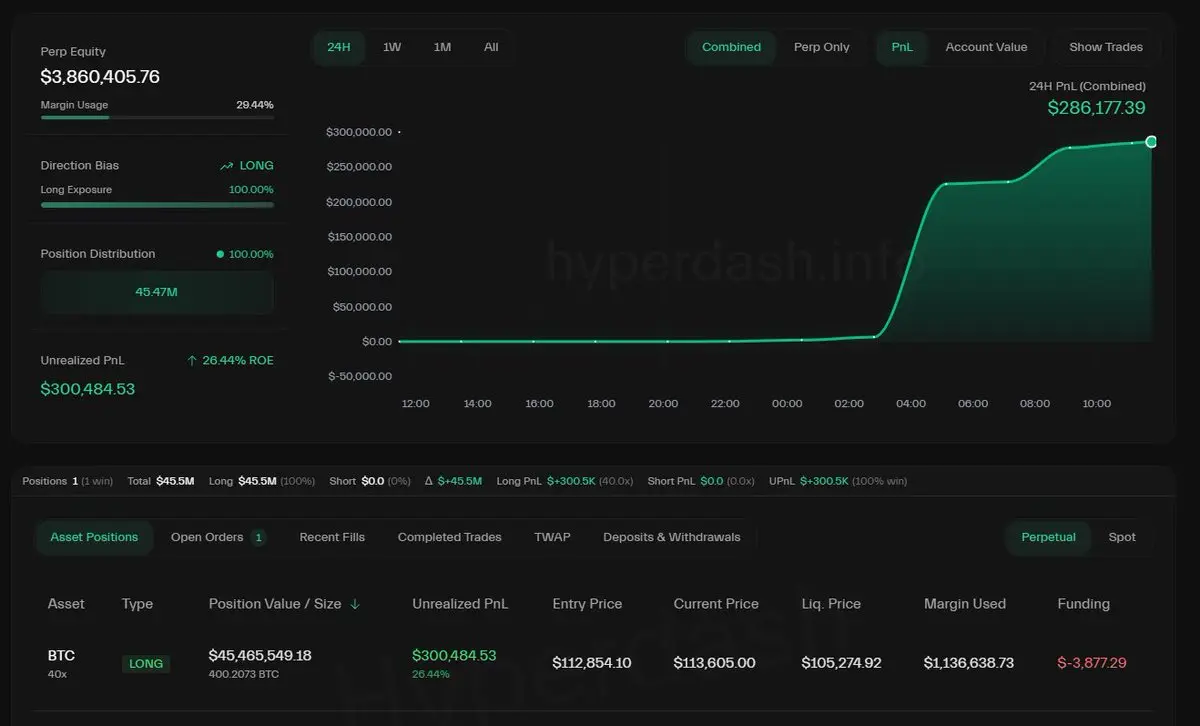Select the 24H time range
Image resolution: width=1200 pixels, height=726 pixels.
coord(339,47)
